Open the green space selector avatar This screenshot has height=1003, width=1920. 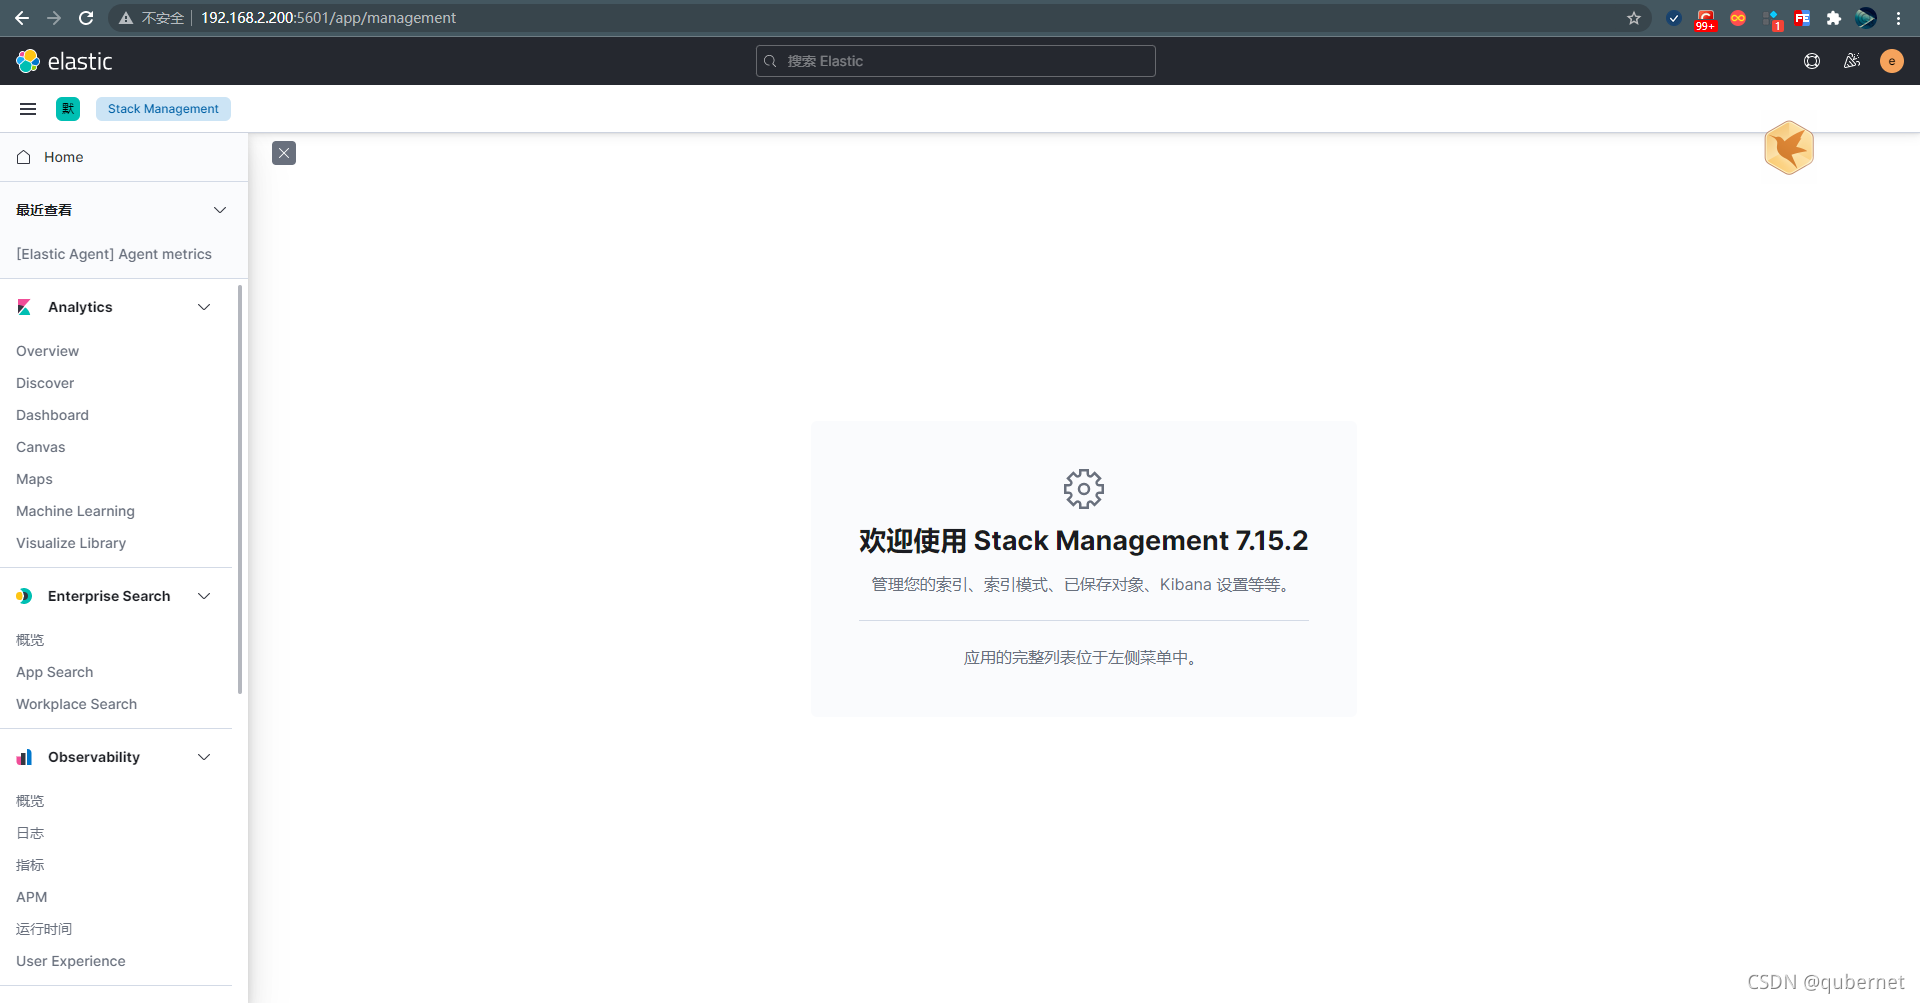(68, 109)
